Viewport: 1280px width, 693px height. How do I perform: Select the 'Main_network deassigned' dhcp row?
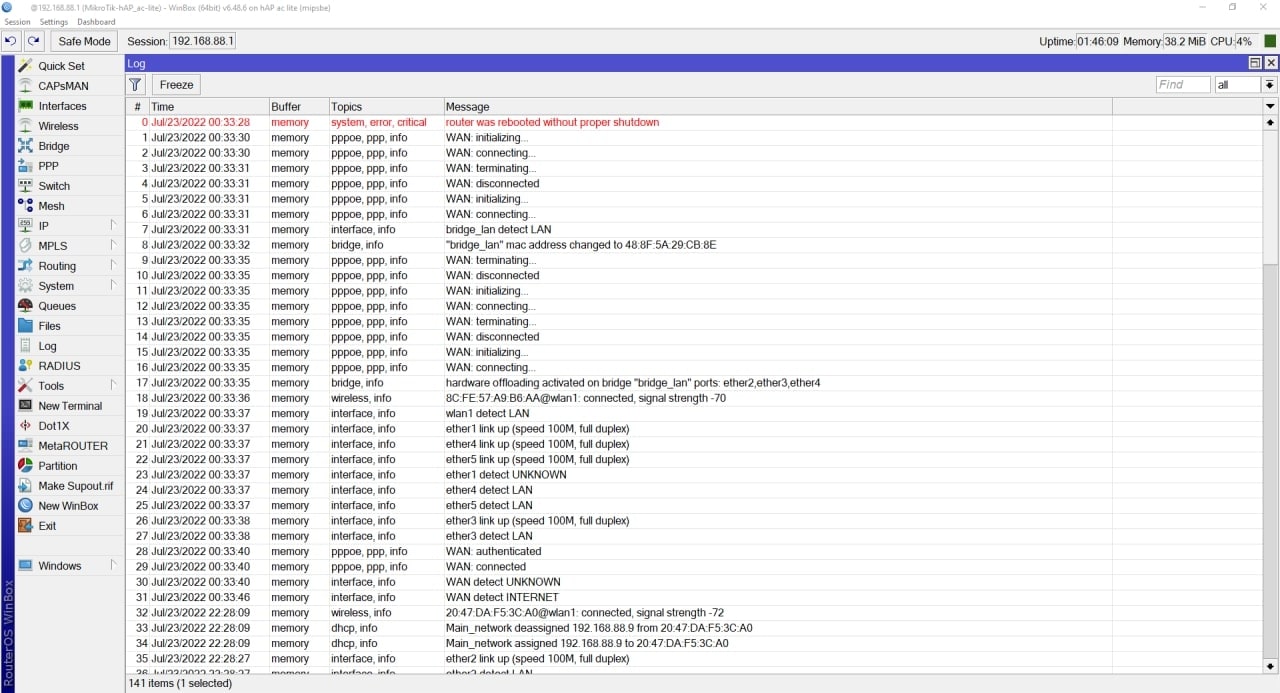[x=694, y=628]
